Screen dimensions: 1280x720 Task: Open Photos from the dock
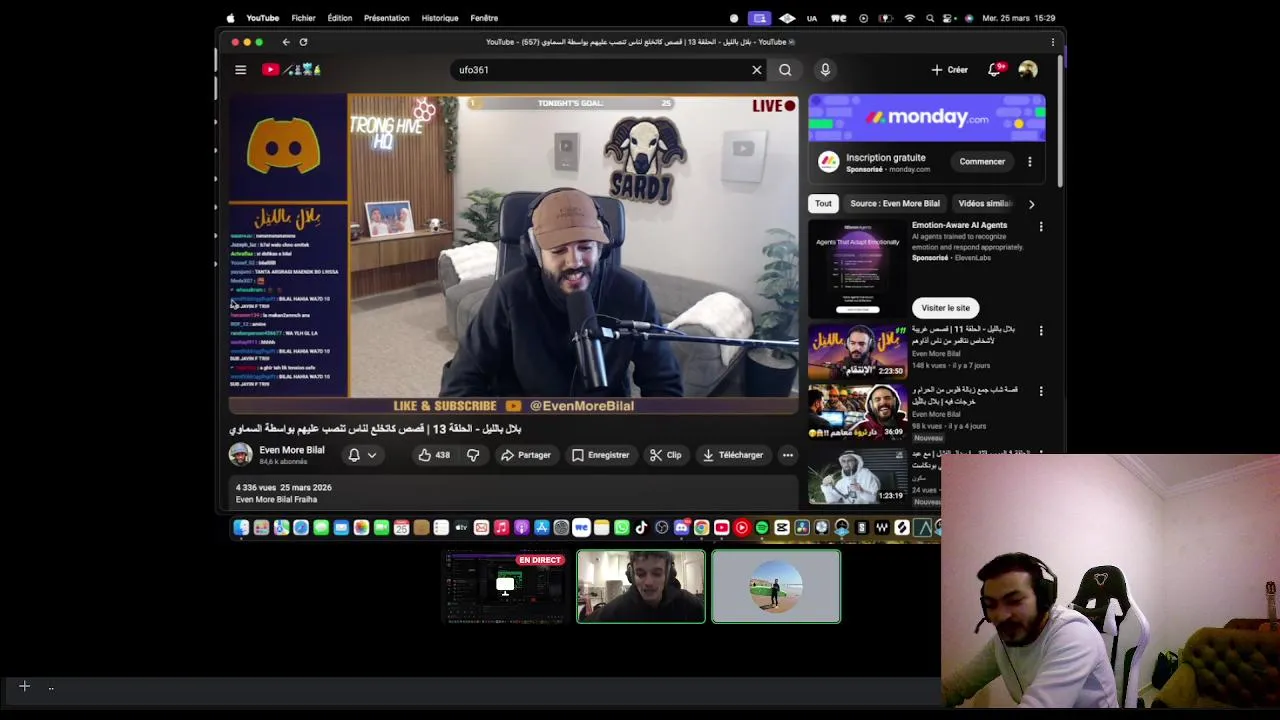click(x=361, y=528)
